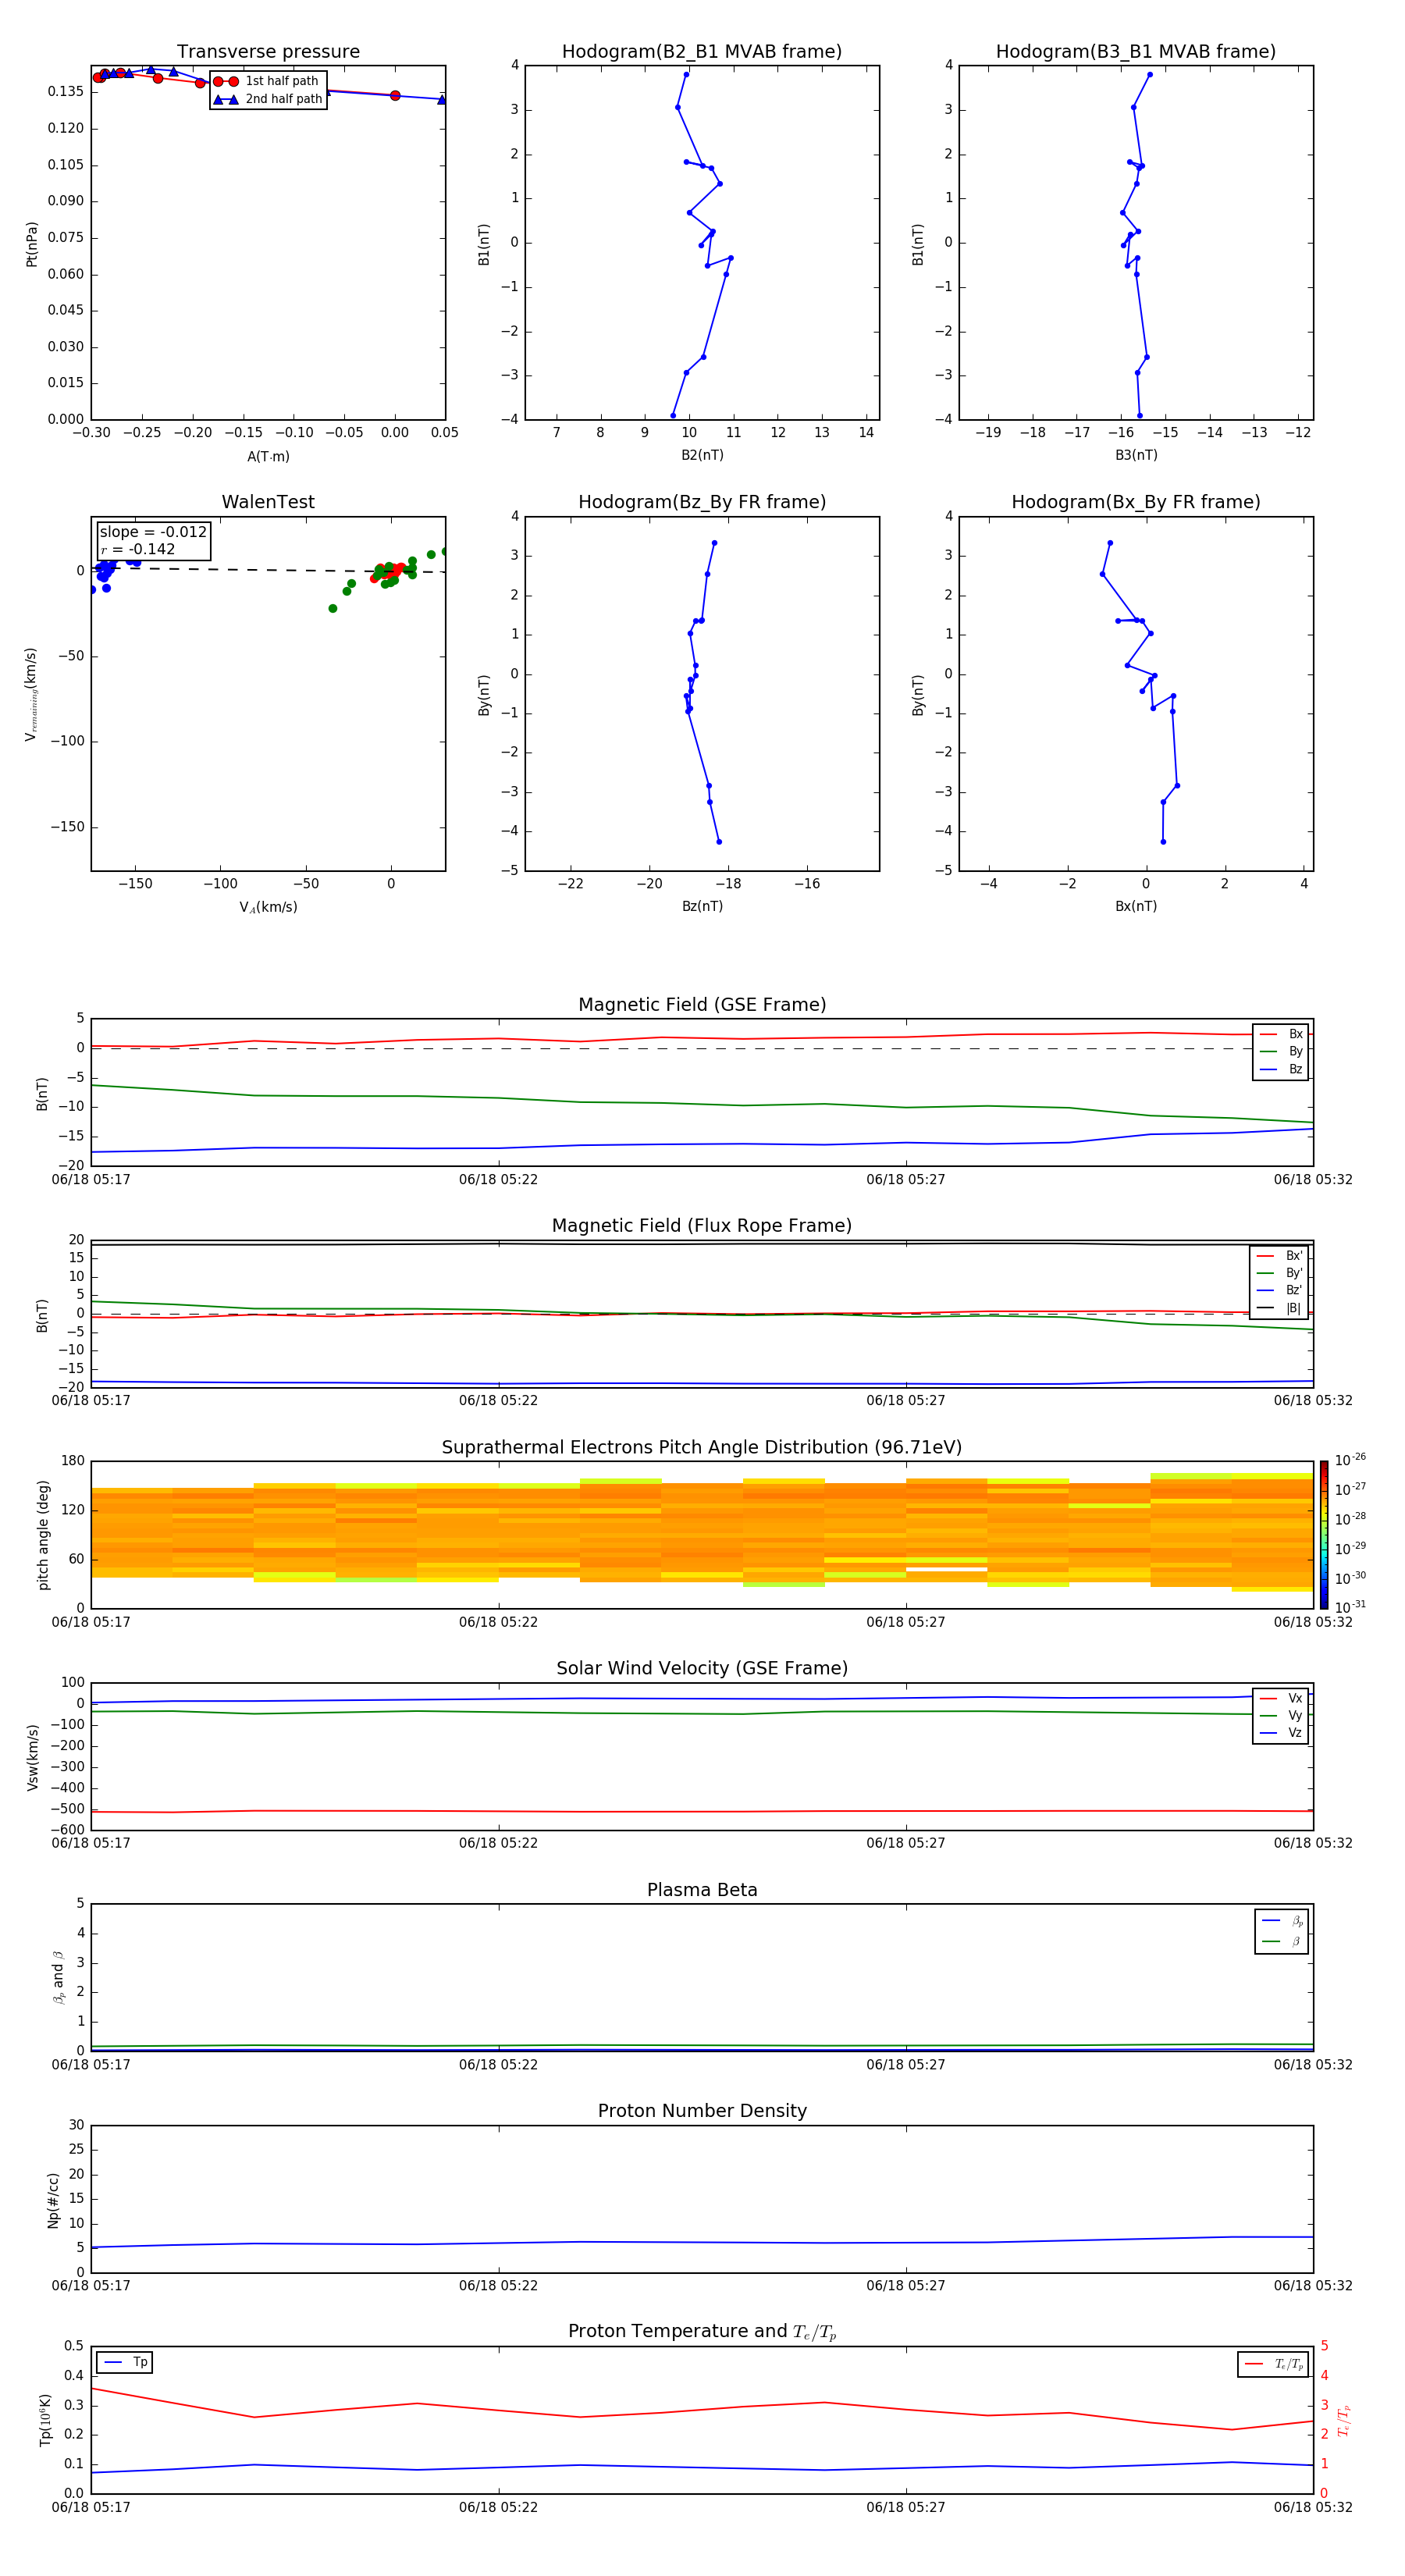
Task: Click the 10^-31 colorbar tick label
Action: (1350, 1607)
